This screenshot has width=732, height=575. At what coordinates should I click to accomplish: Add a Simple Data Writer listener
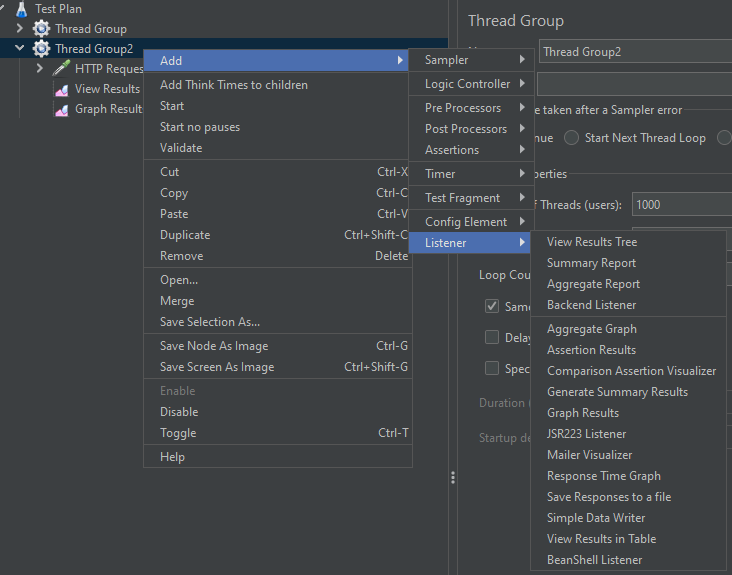pyautogui.click(x=628, y=518)
